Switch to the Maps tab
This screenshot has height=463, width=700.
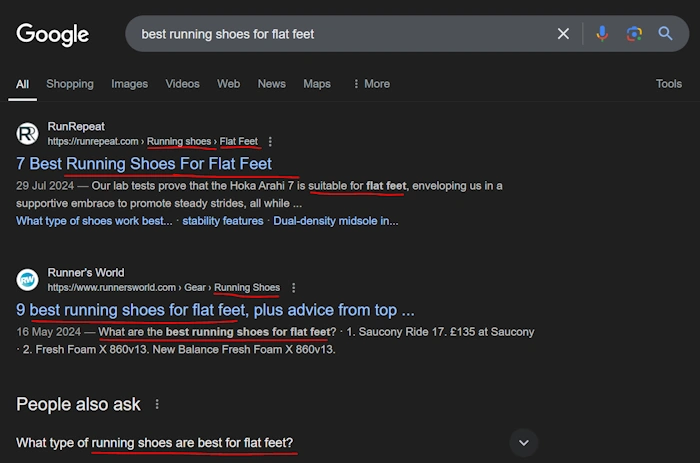click(317, 84)
